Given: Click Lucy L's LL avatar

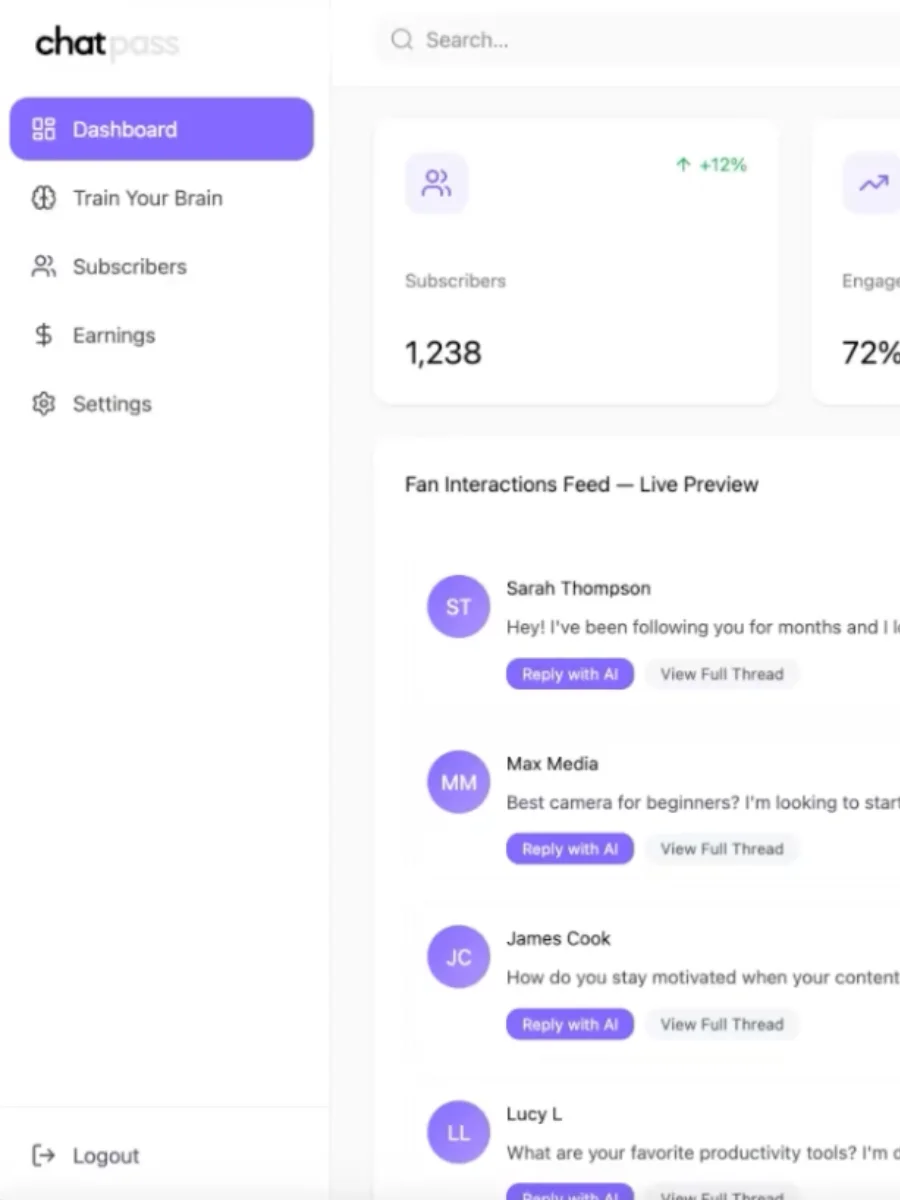Looking at the screenshot, I should [458, 1132].
